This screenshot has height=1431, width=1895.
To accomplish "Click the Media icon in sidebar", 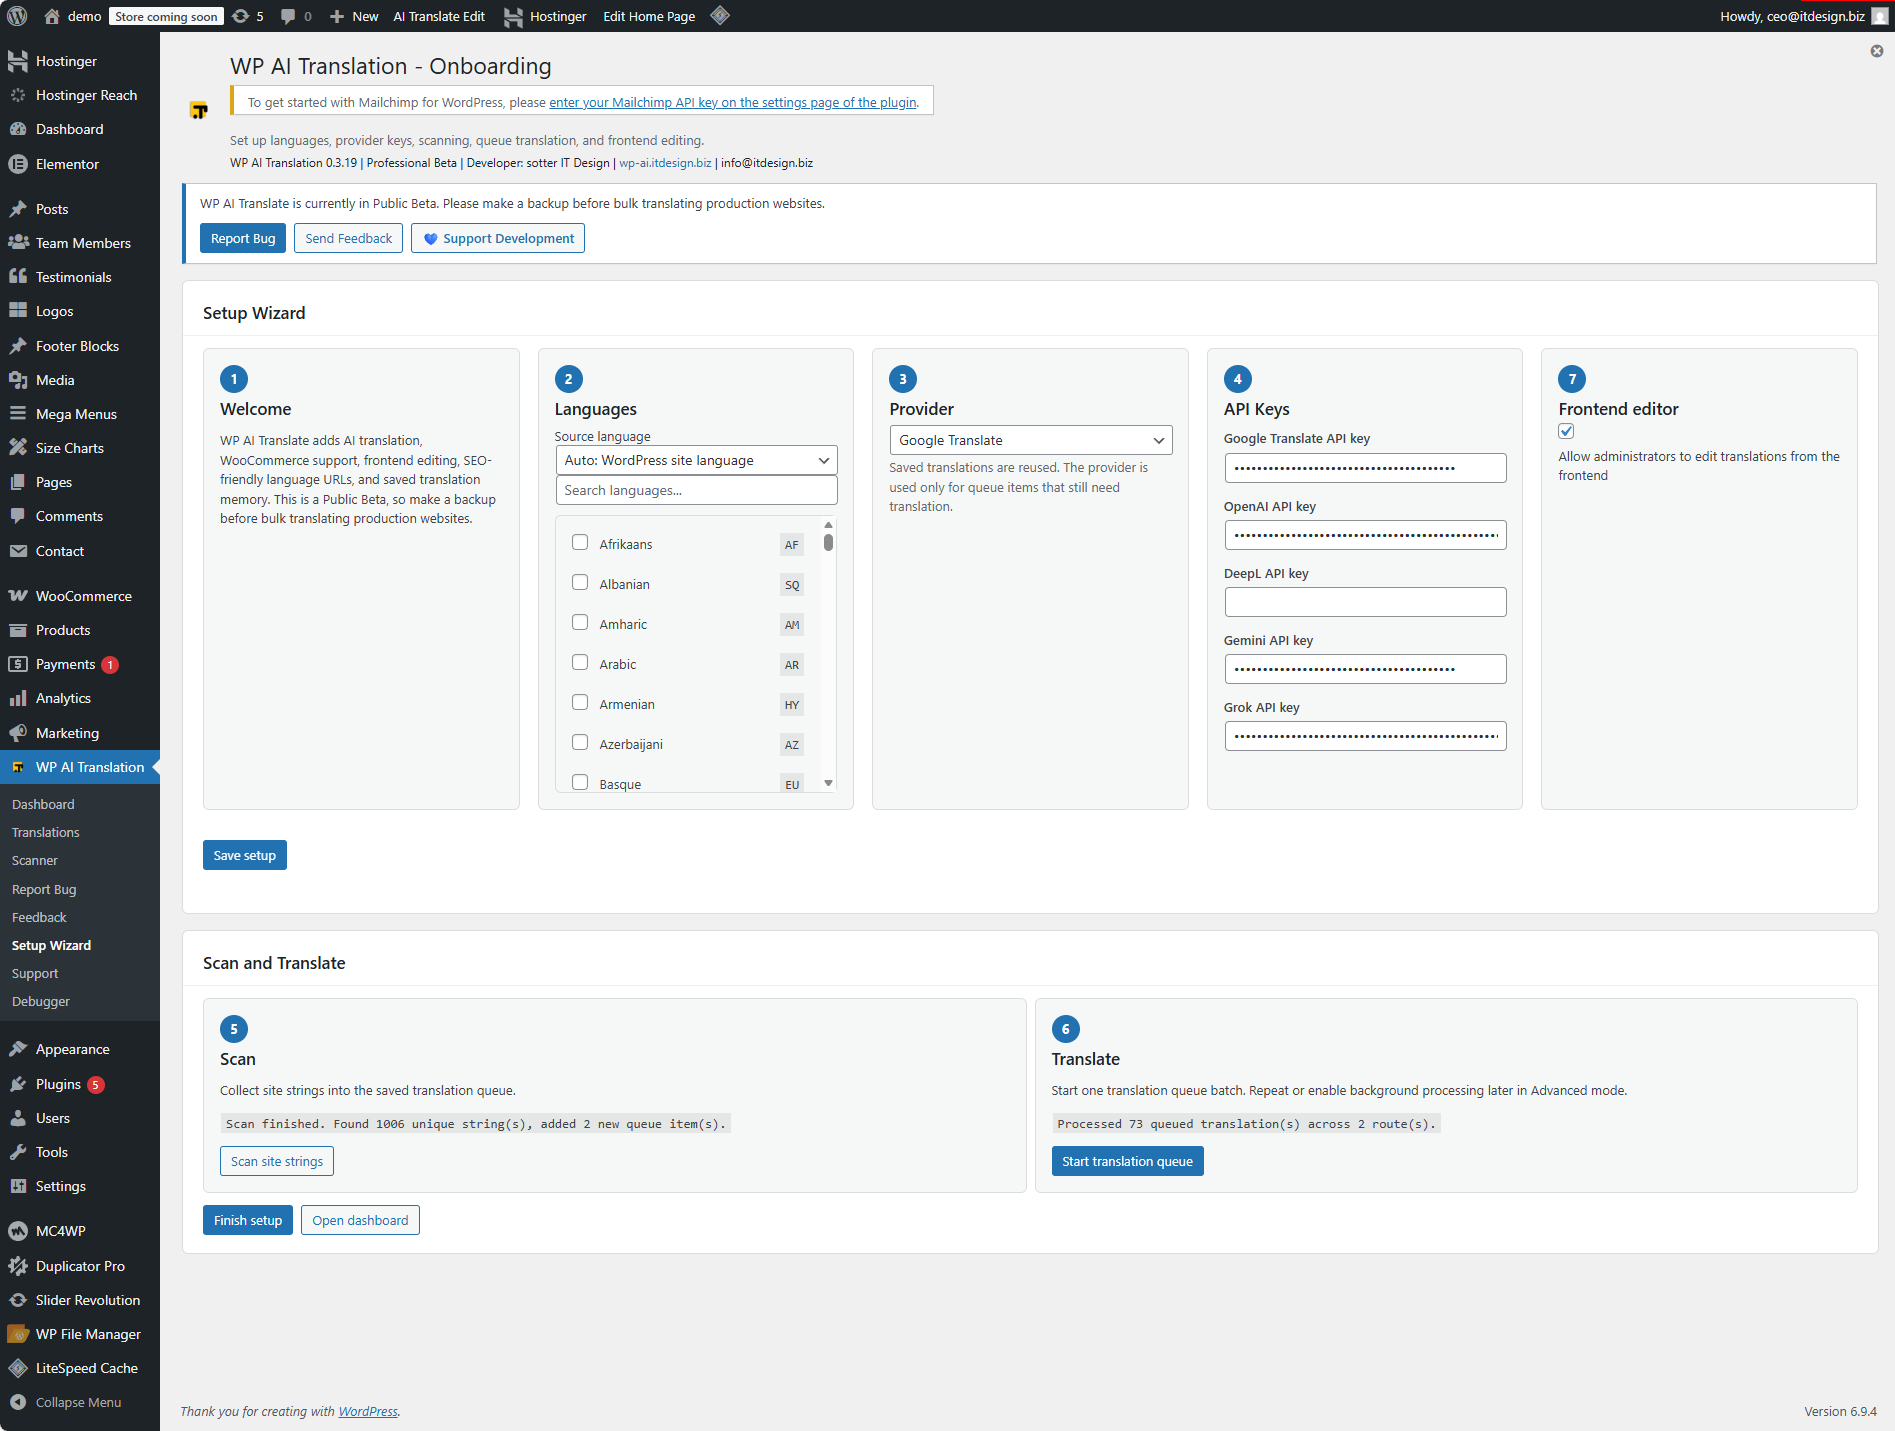I will [18, 380].
